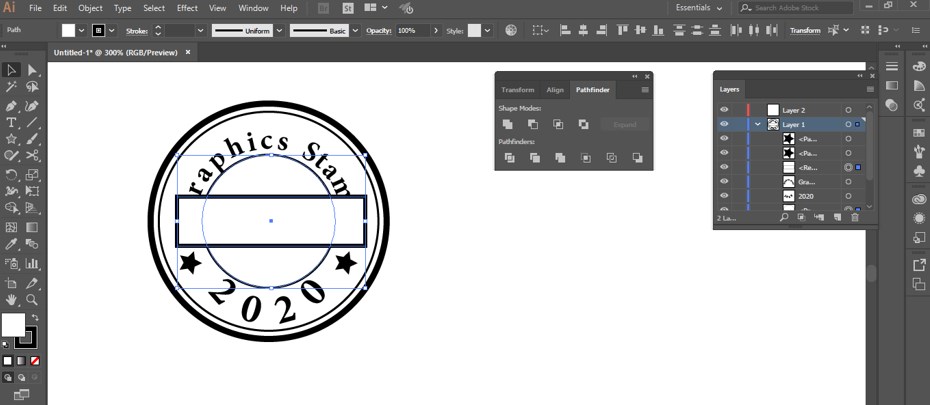Toggle visibility of the Gra... sublayer
Viewport: 930px width, 405px height.
click(x=724, y=181)
